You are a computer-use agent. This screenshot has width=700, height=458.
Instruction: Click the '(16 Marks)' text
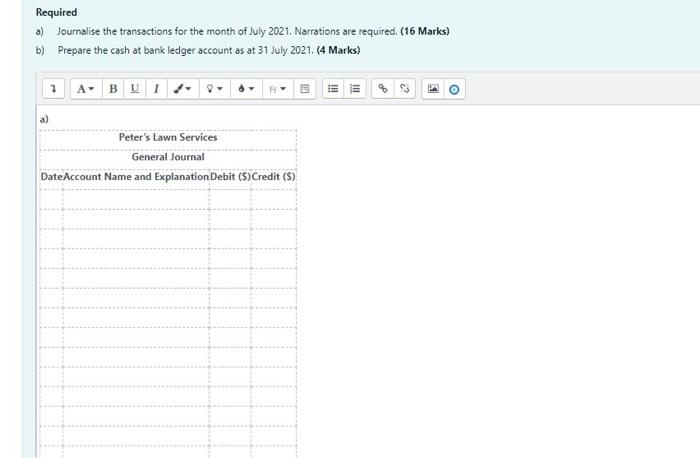pyautogui.click(x=425, y=31)
